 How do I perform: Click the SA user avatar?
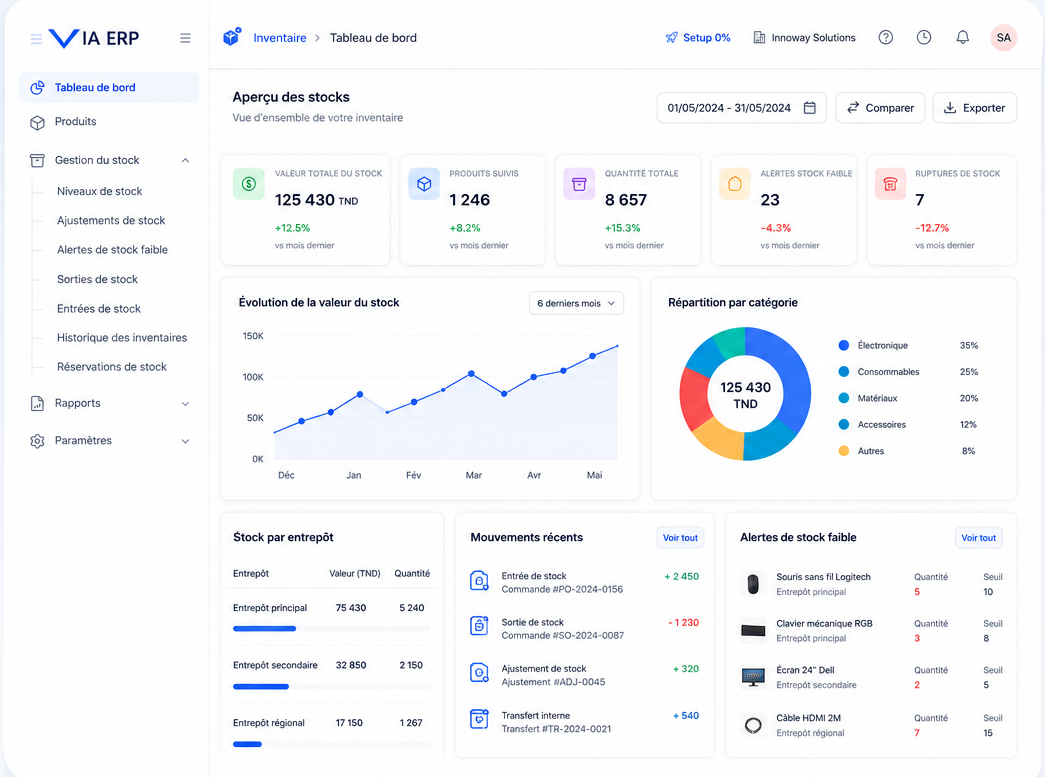1004,38
